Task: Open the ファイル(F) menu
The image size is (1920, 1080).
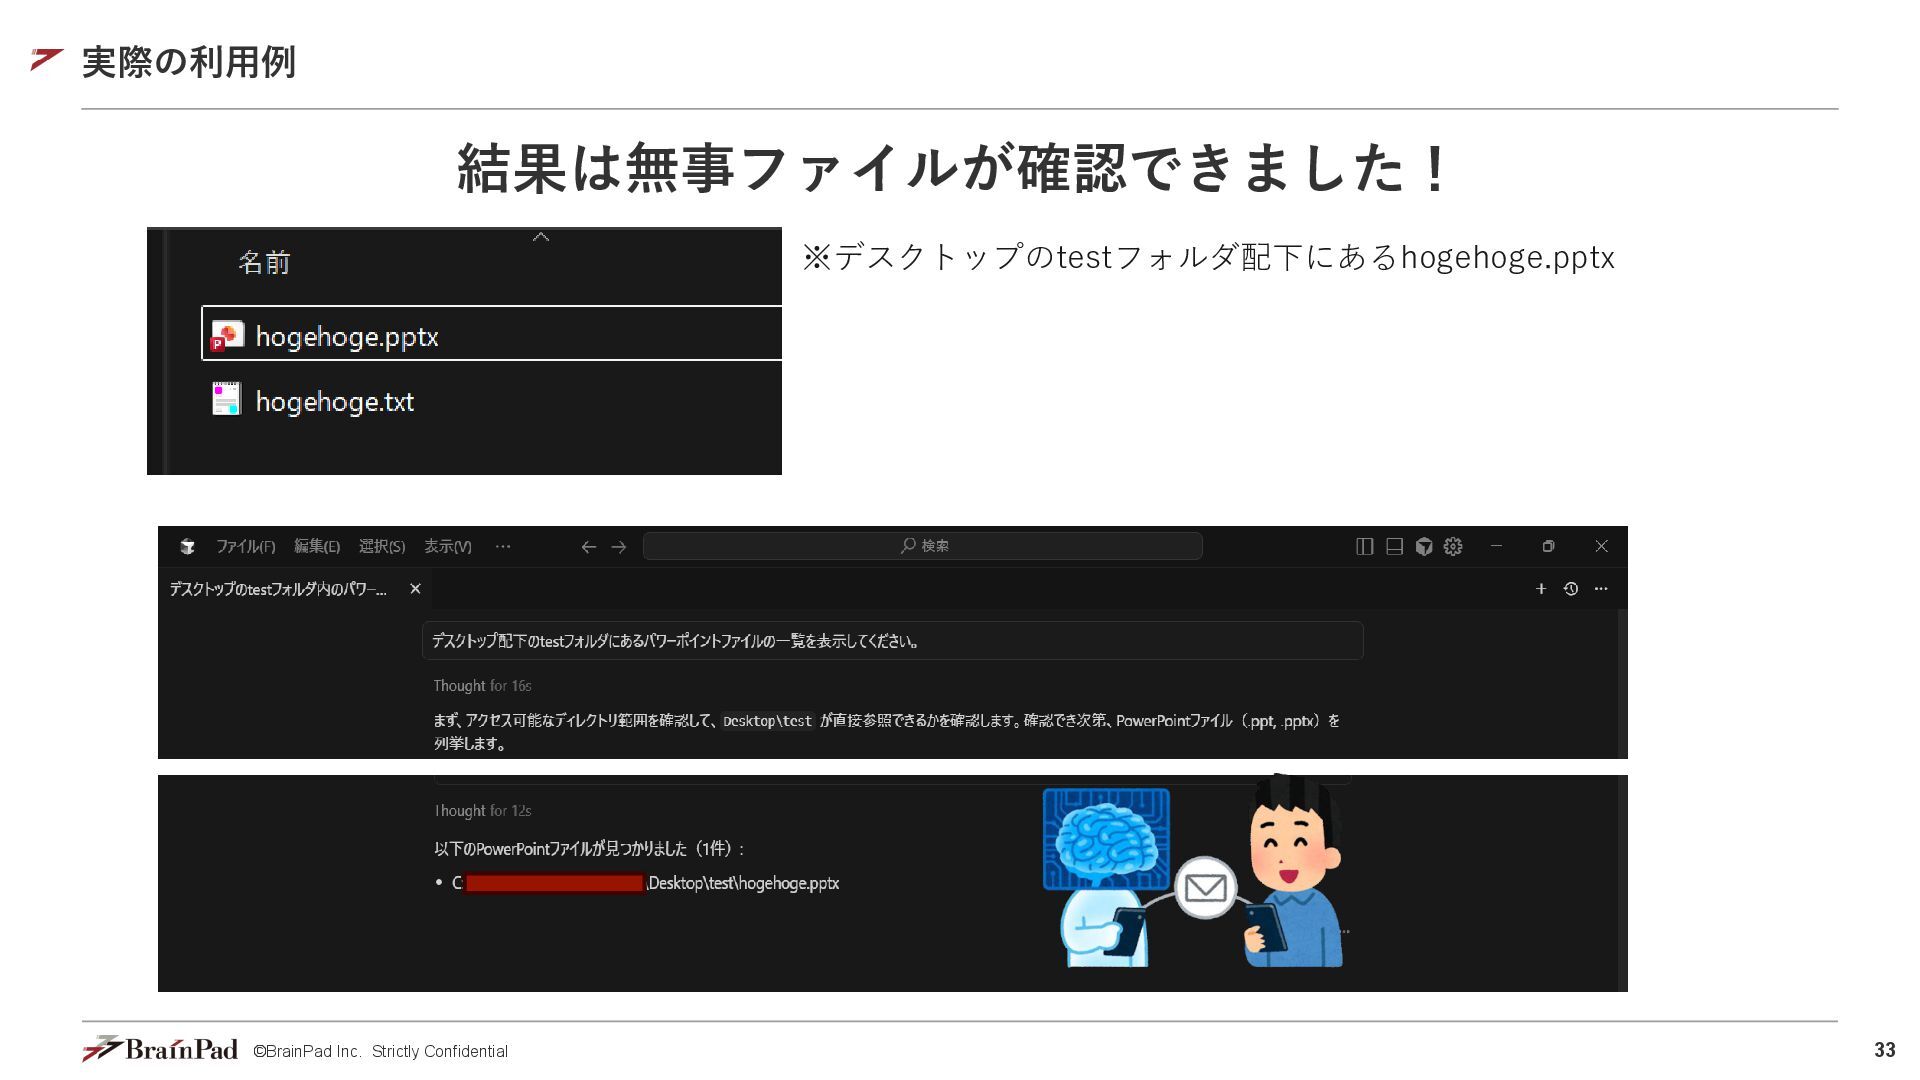Action: click(245, 546)
